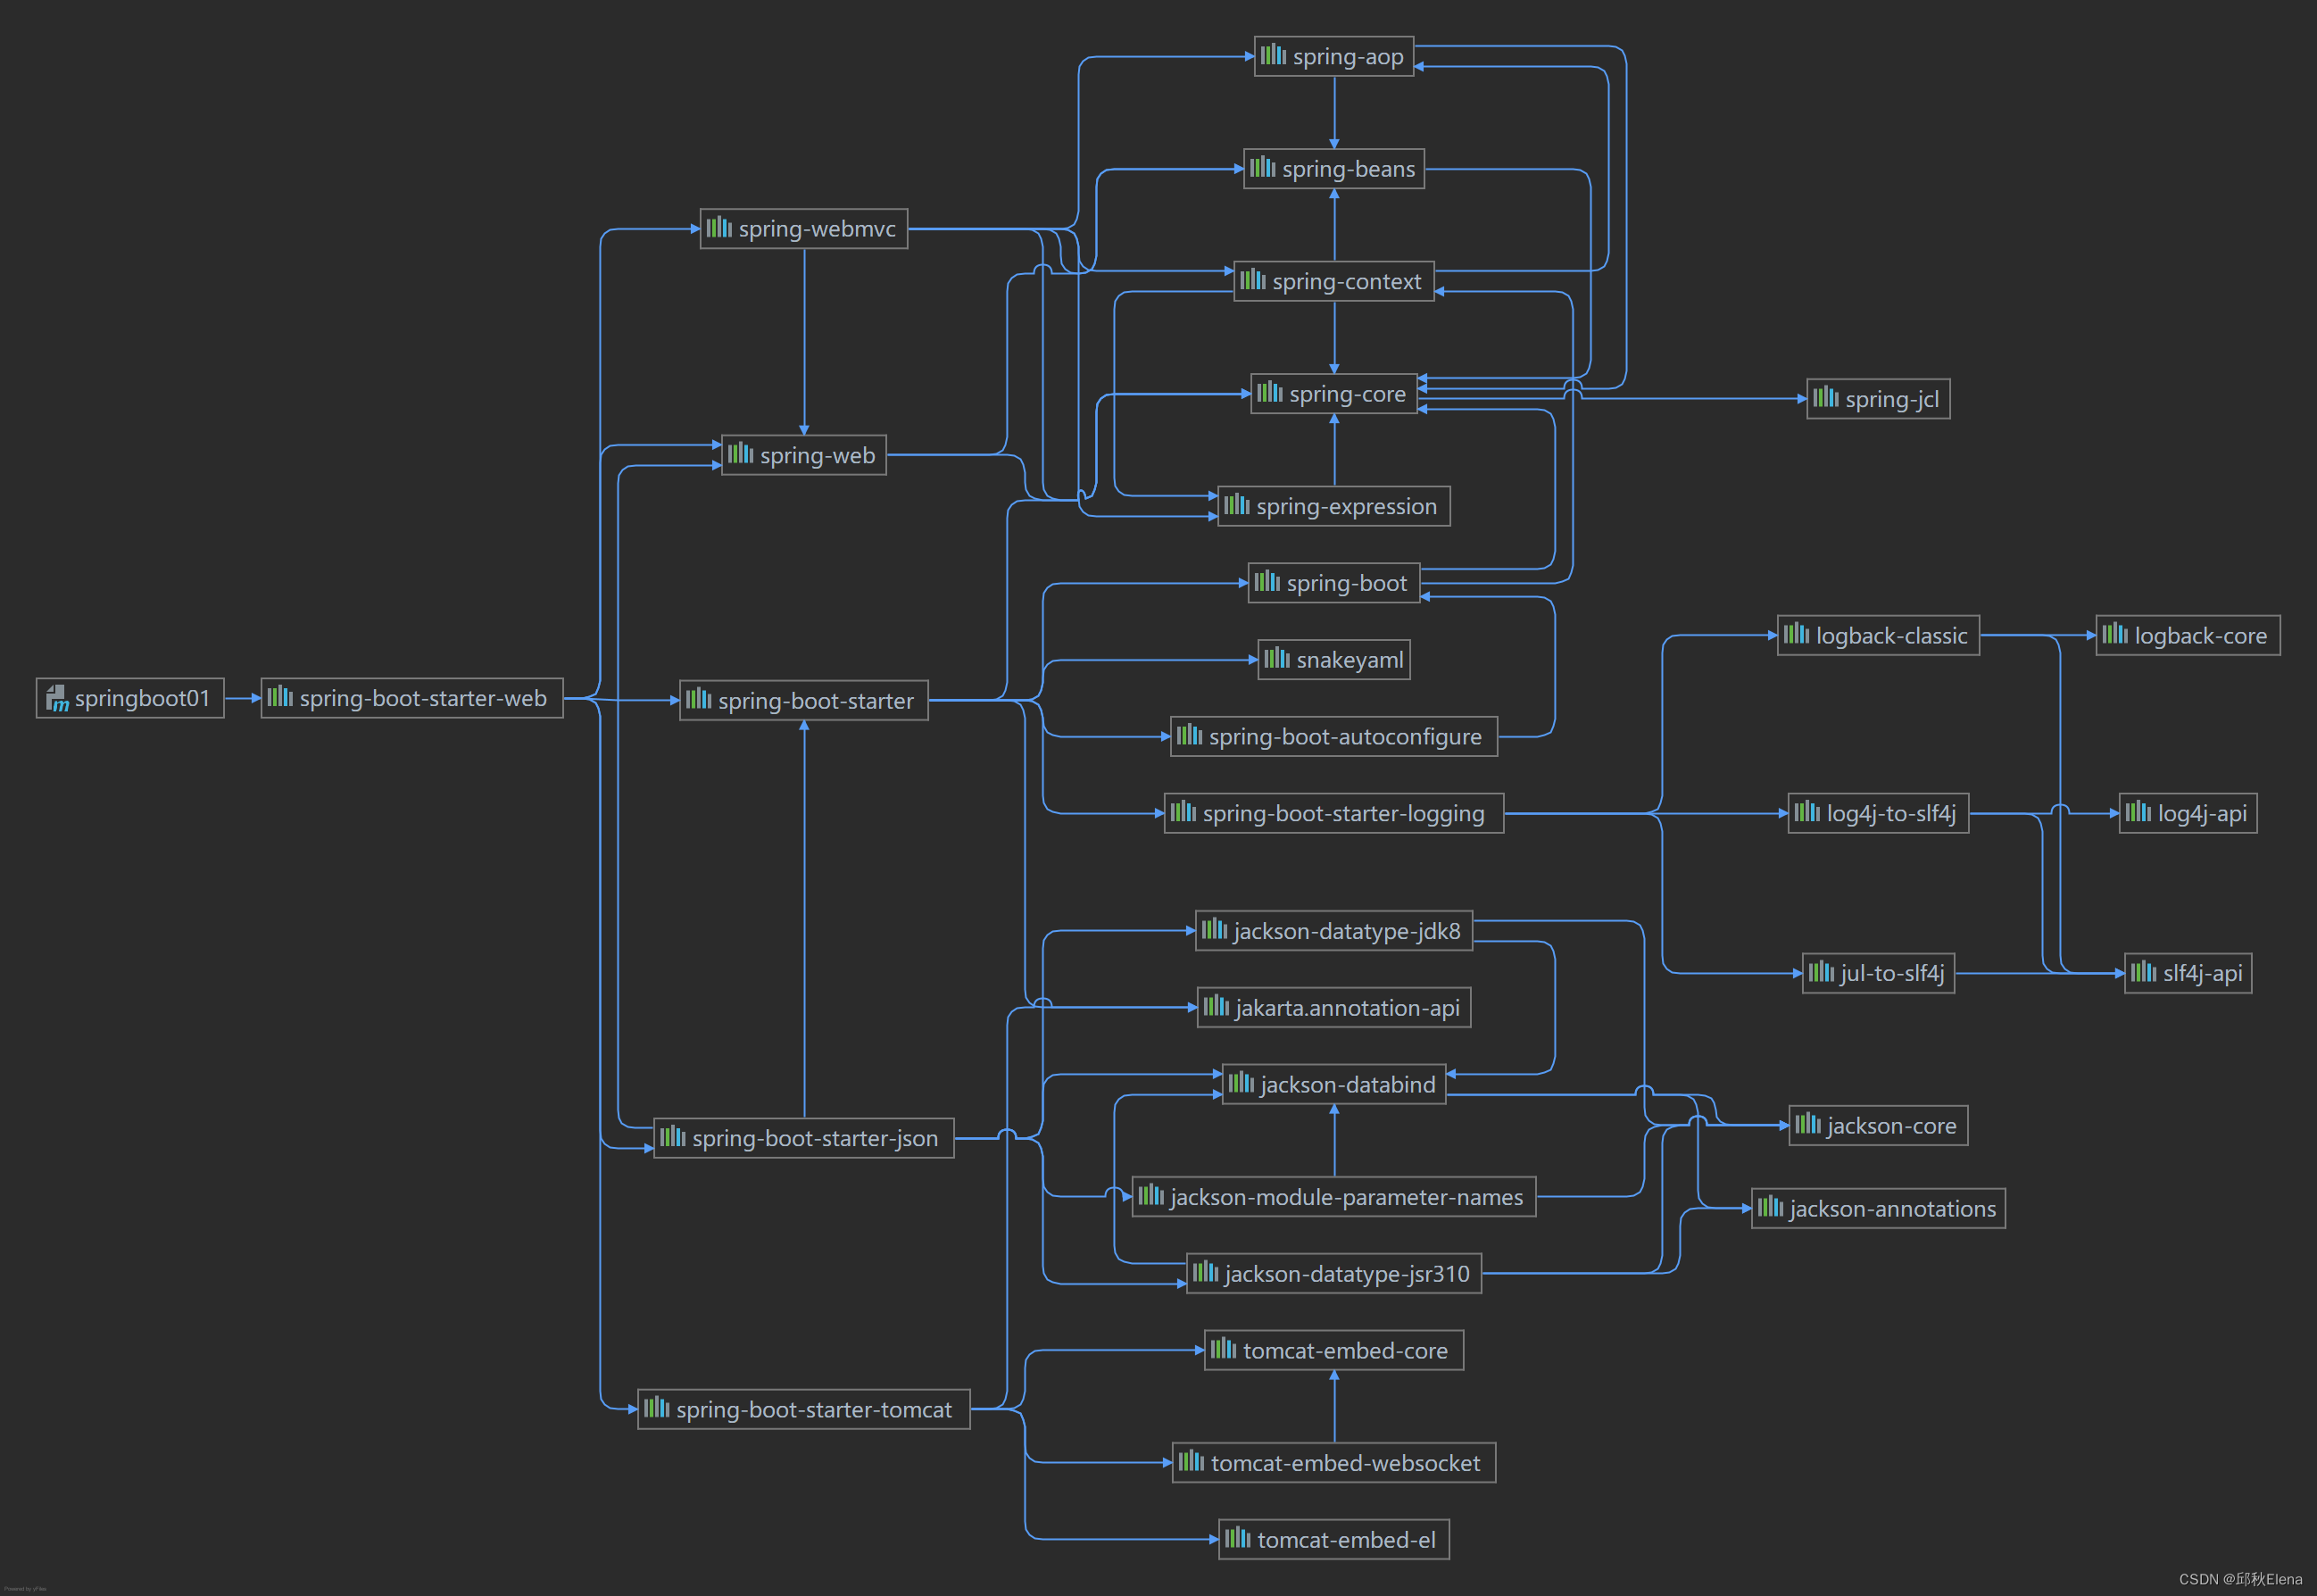
Task: Select the 'jackson-datatype-jdk8' label
Action: click(1347, 932)
